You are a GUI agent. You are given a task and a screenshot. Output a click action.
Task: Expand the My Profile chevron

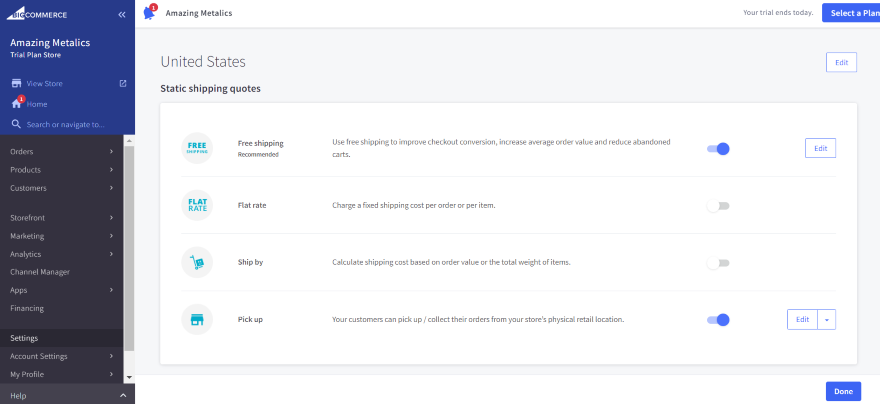(112, 374)
